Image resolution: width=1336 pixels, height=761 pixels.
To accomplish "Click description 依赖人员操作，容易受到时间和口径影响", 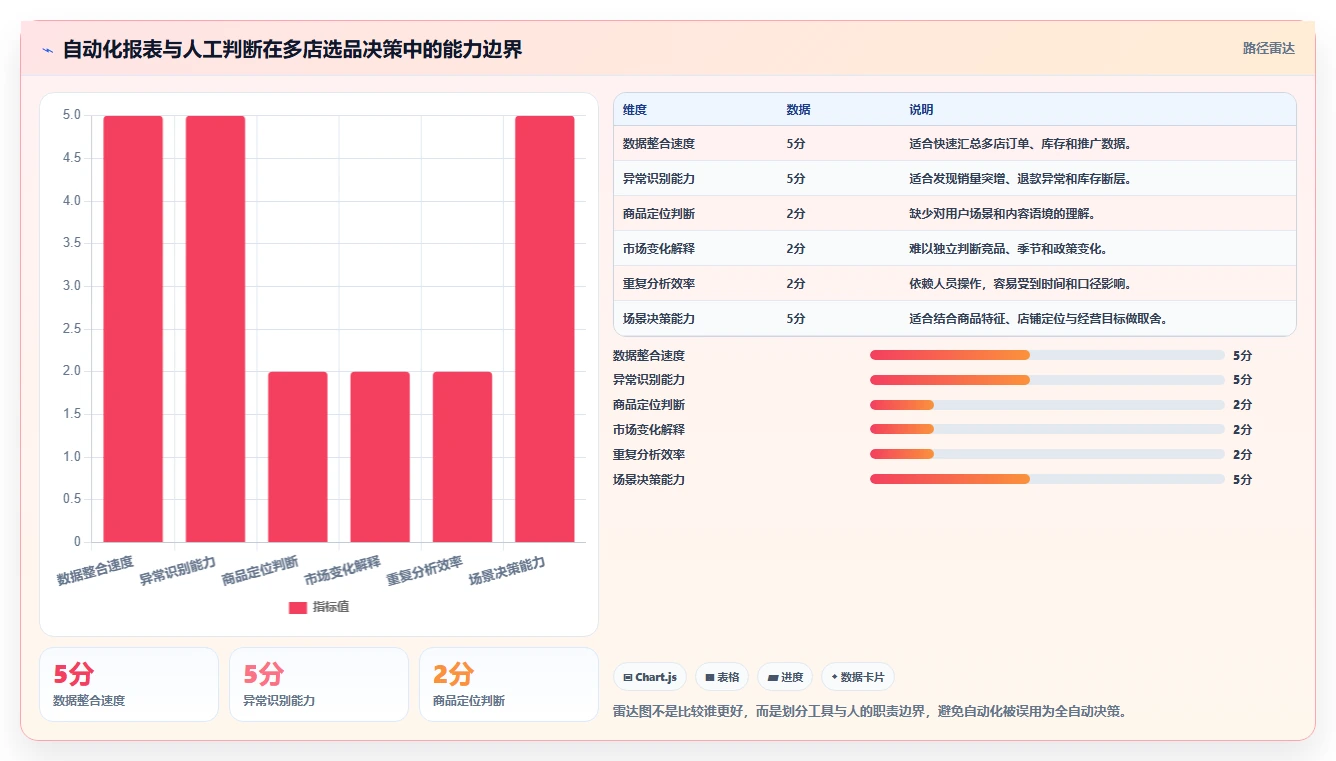I will (x=1021, y=284).
